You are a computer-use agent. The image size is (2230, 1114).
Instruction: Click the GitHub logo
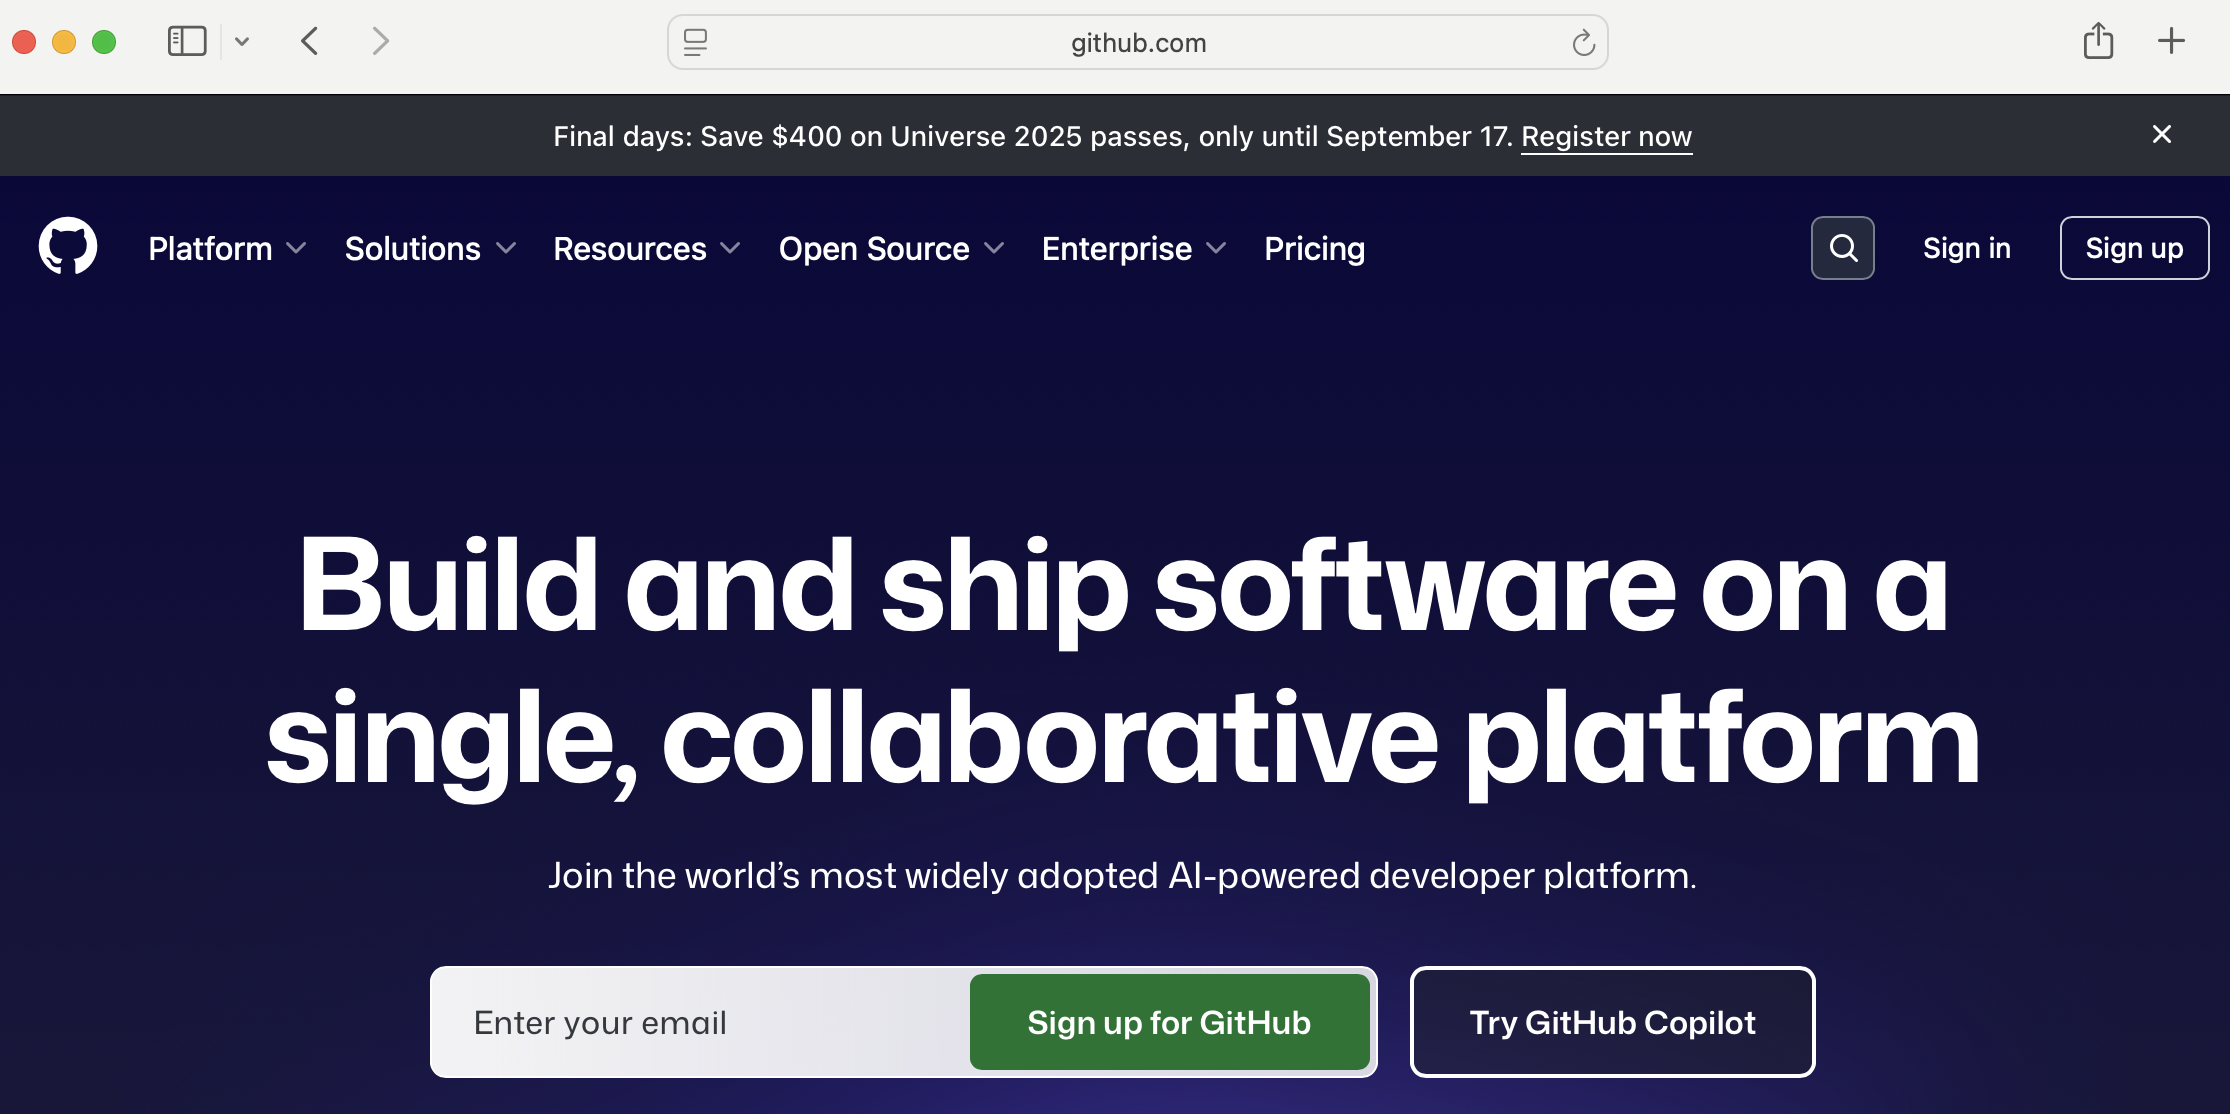coord(68,246)
